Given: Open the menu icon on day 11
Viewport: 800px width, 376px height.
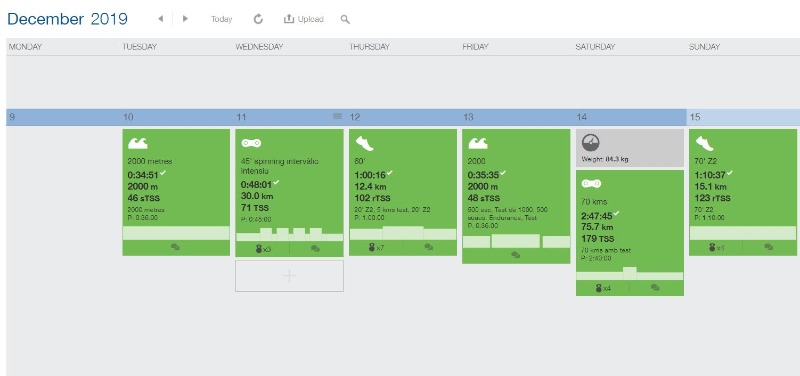Looking at the screenshot, I should [337, 116].
